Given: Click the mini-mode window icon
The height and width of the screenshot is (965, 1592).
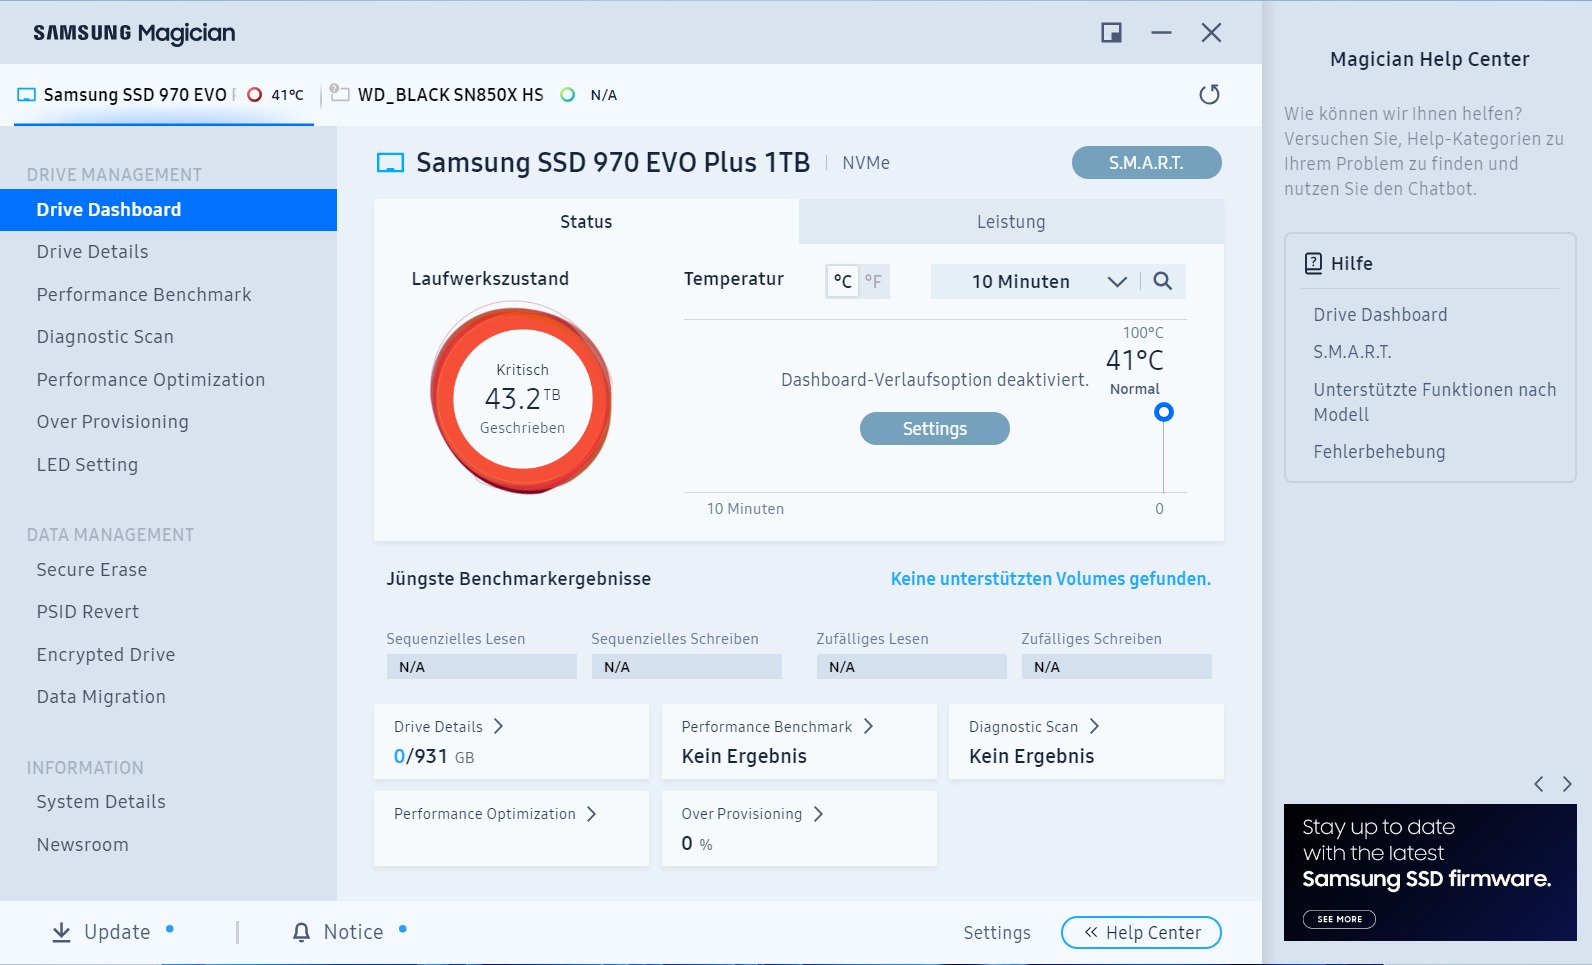Looking at the screenshot, I should (1111, 33).
